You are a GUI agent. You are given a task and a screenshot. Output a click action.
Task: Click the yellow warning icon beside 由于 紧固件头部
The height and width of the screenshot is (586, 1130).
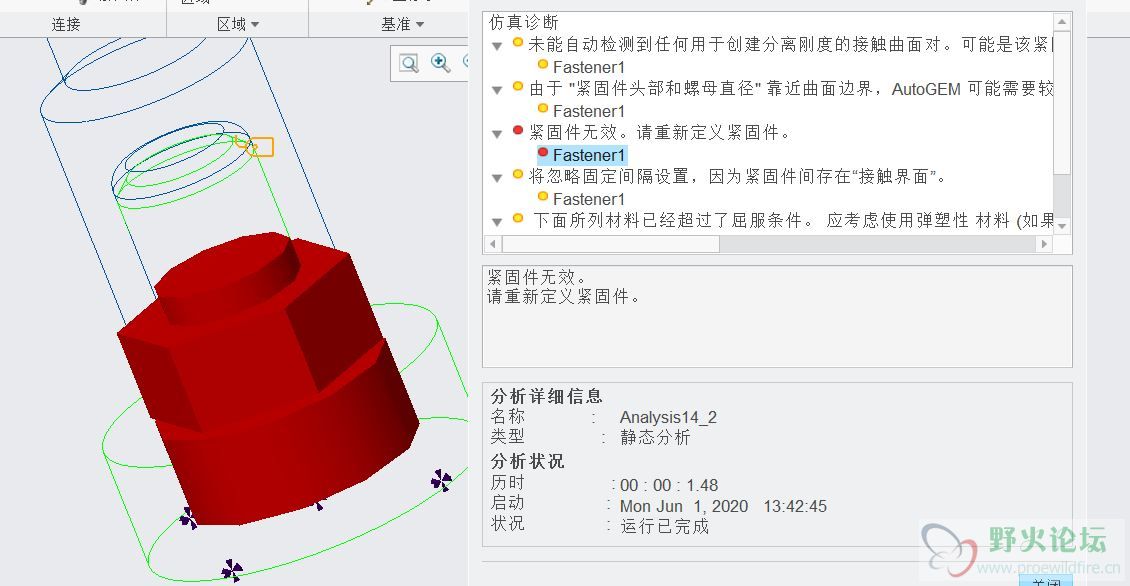click(x=517, y=86)
